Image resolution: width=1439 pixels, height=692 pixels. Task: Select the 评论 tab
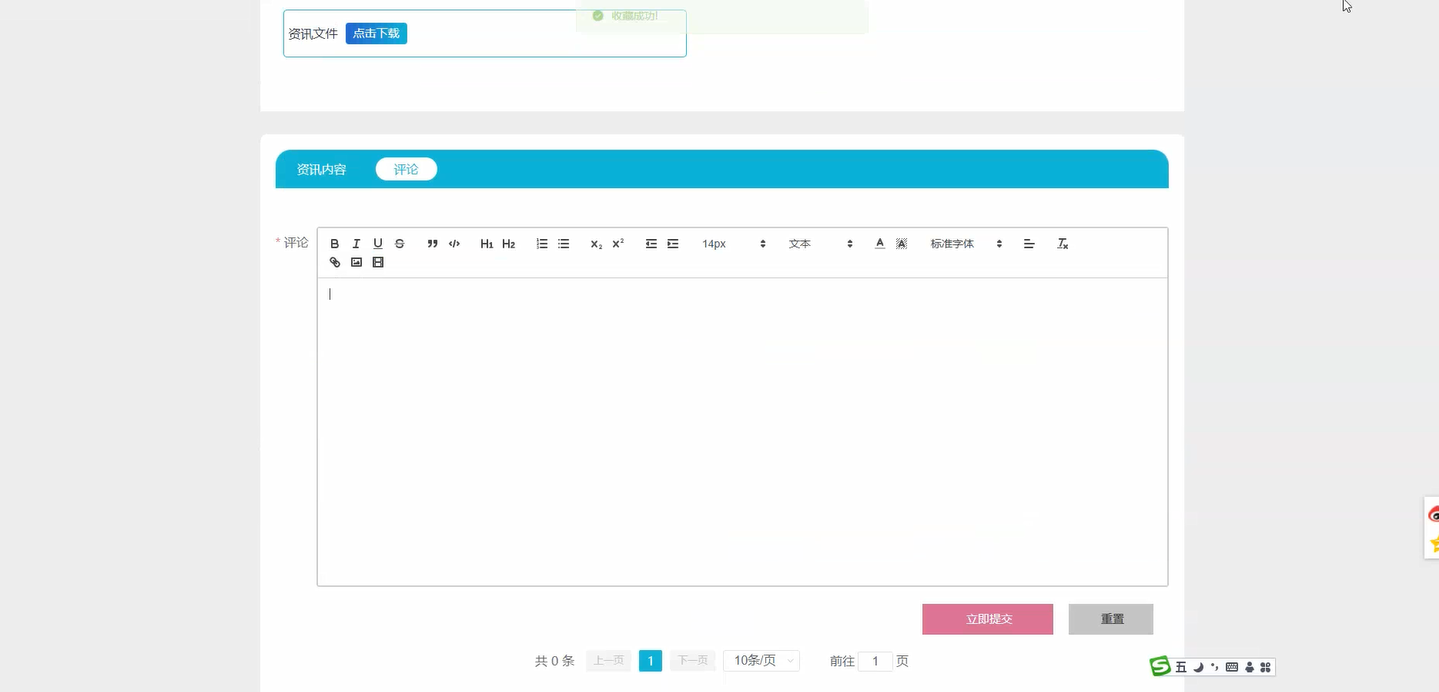pos(406,170)
